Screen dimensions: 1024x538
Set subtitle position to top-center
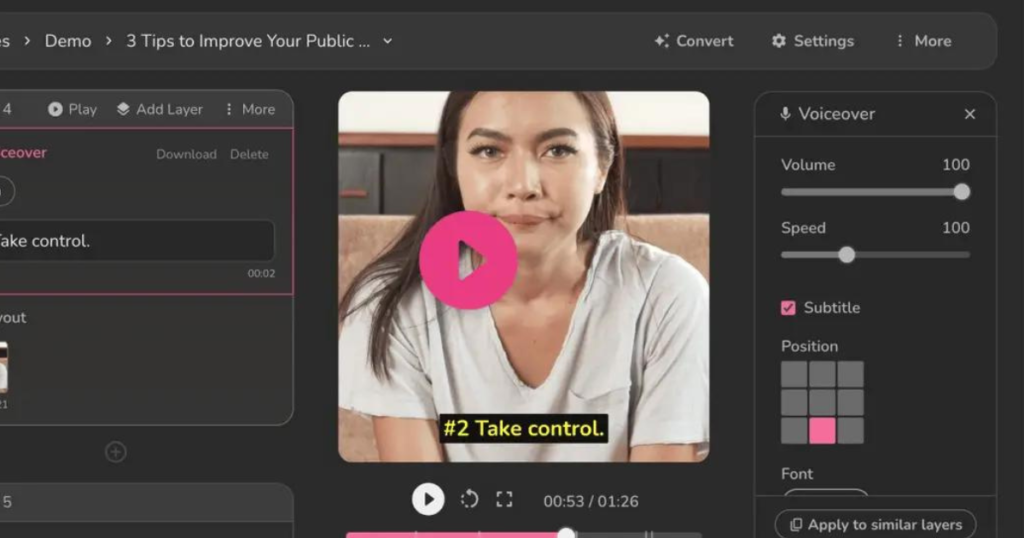point(822,374)
